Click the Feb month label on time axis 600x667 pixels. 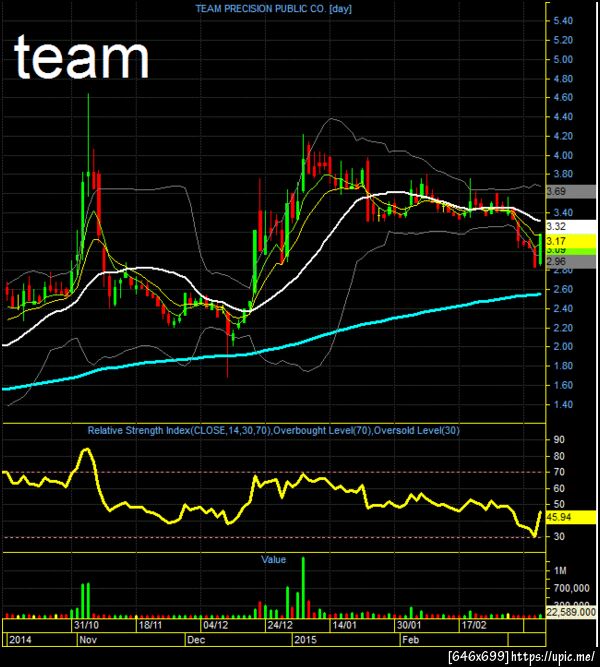tap(411, 640)
